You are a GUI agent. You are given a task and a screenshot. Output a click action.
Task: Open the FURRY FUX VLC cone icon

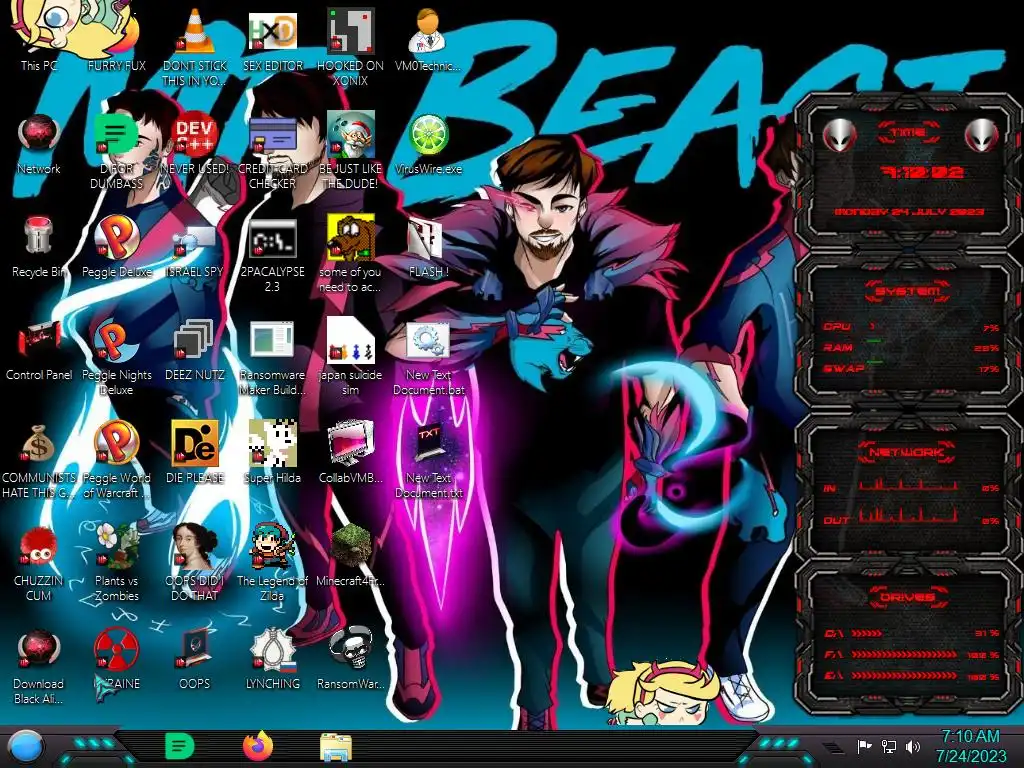(116, 39)
